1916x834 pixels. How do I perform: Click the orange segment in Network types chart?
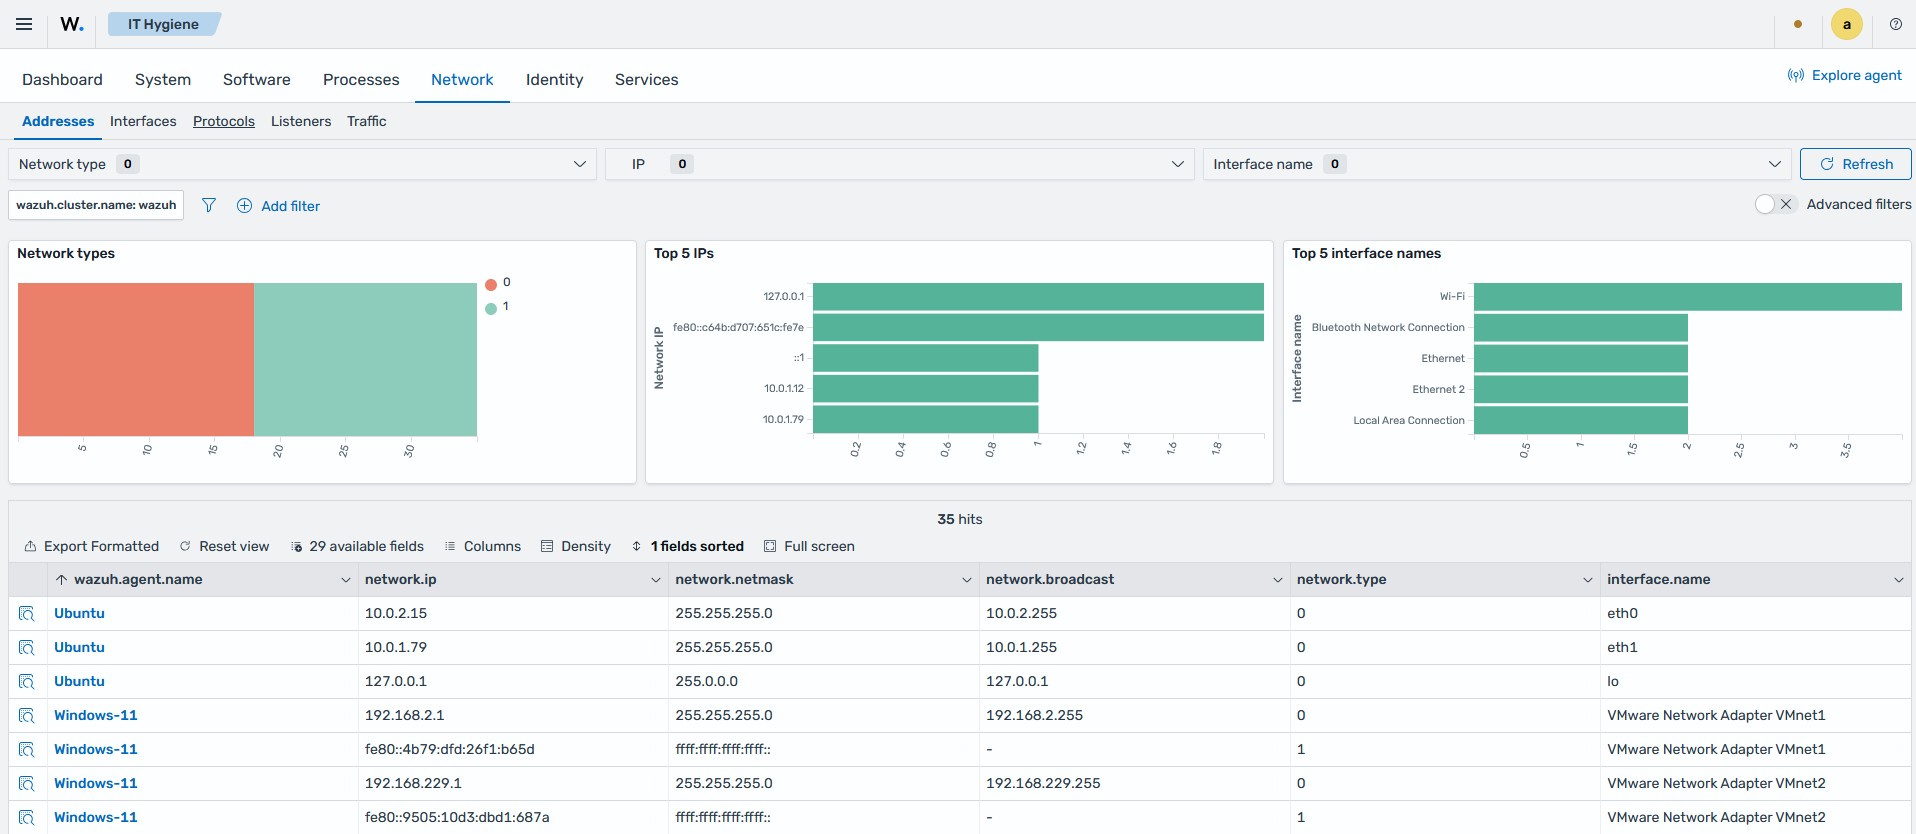[x=136, y=359]
